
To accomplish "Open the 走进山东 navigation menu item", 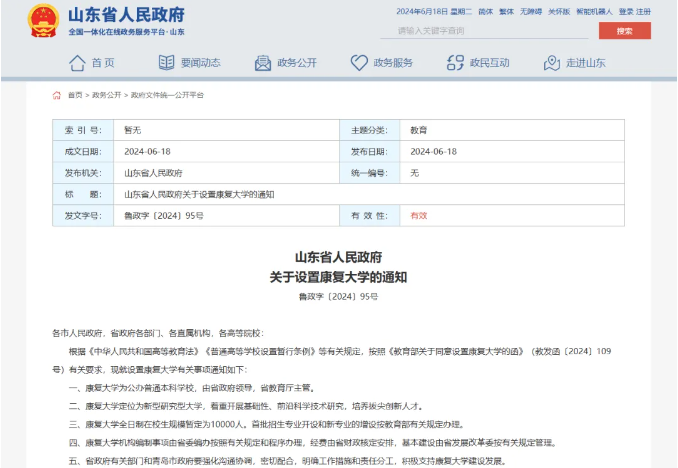I will (x=586, y=63).
